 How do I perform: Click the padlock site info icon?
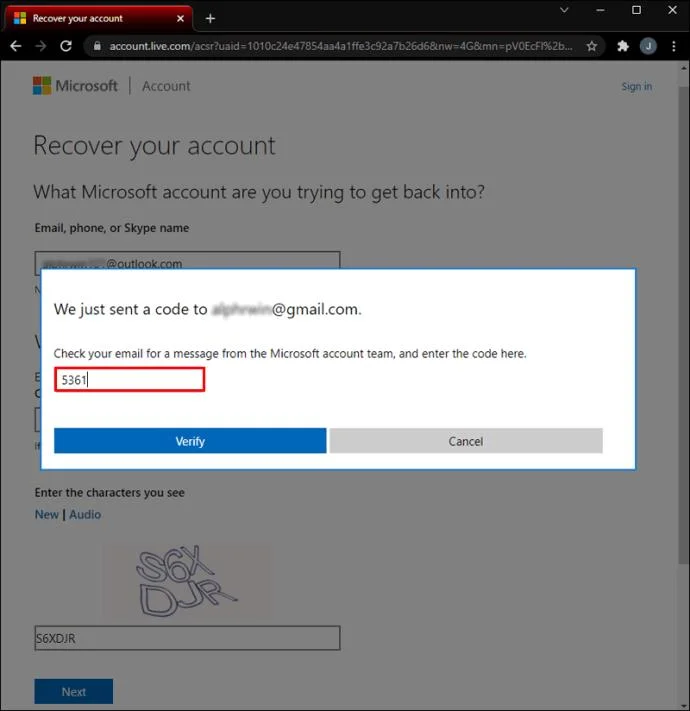[x=97, y=46]
